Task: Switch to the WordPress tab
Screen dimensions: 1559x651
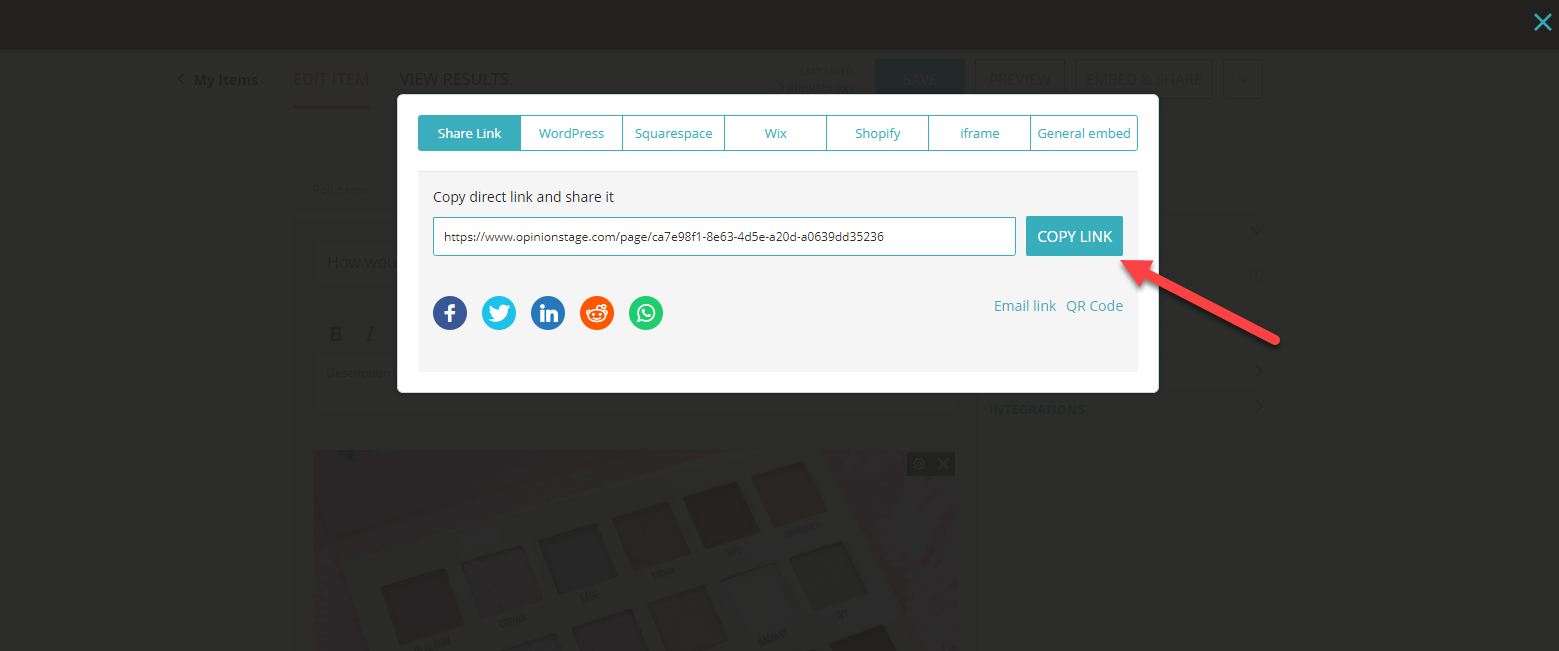Action: [571, 133]
